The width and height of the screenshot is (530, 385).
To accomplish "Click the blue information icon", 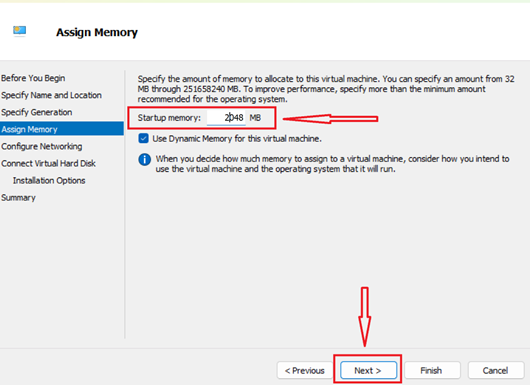I will [145, 159].
